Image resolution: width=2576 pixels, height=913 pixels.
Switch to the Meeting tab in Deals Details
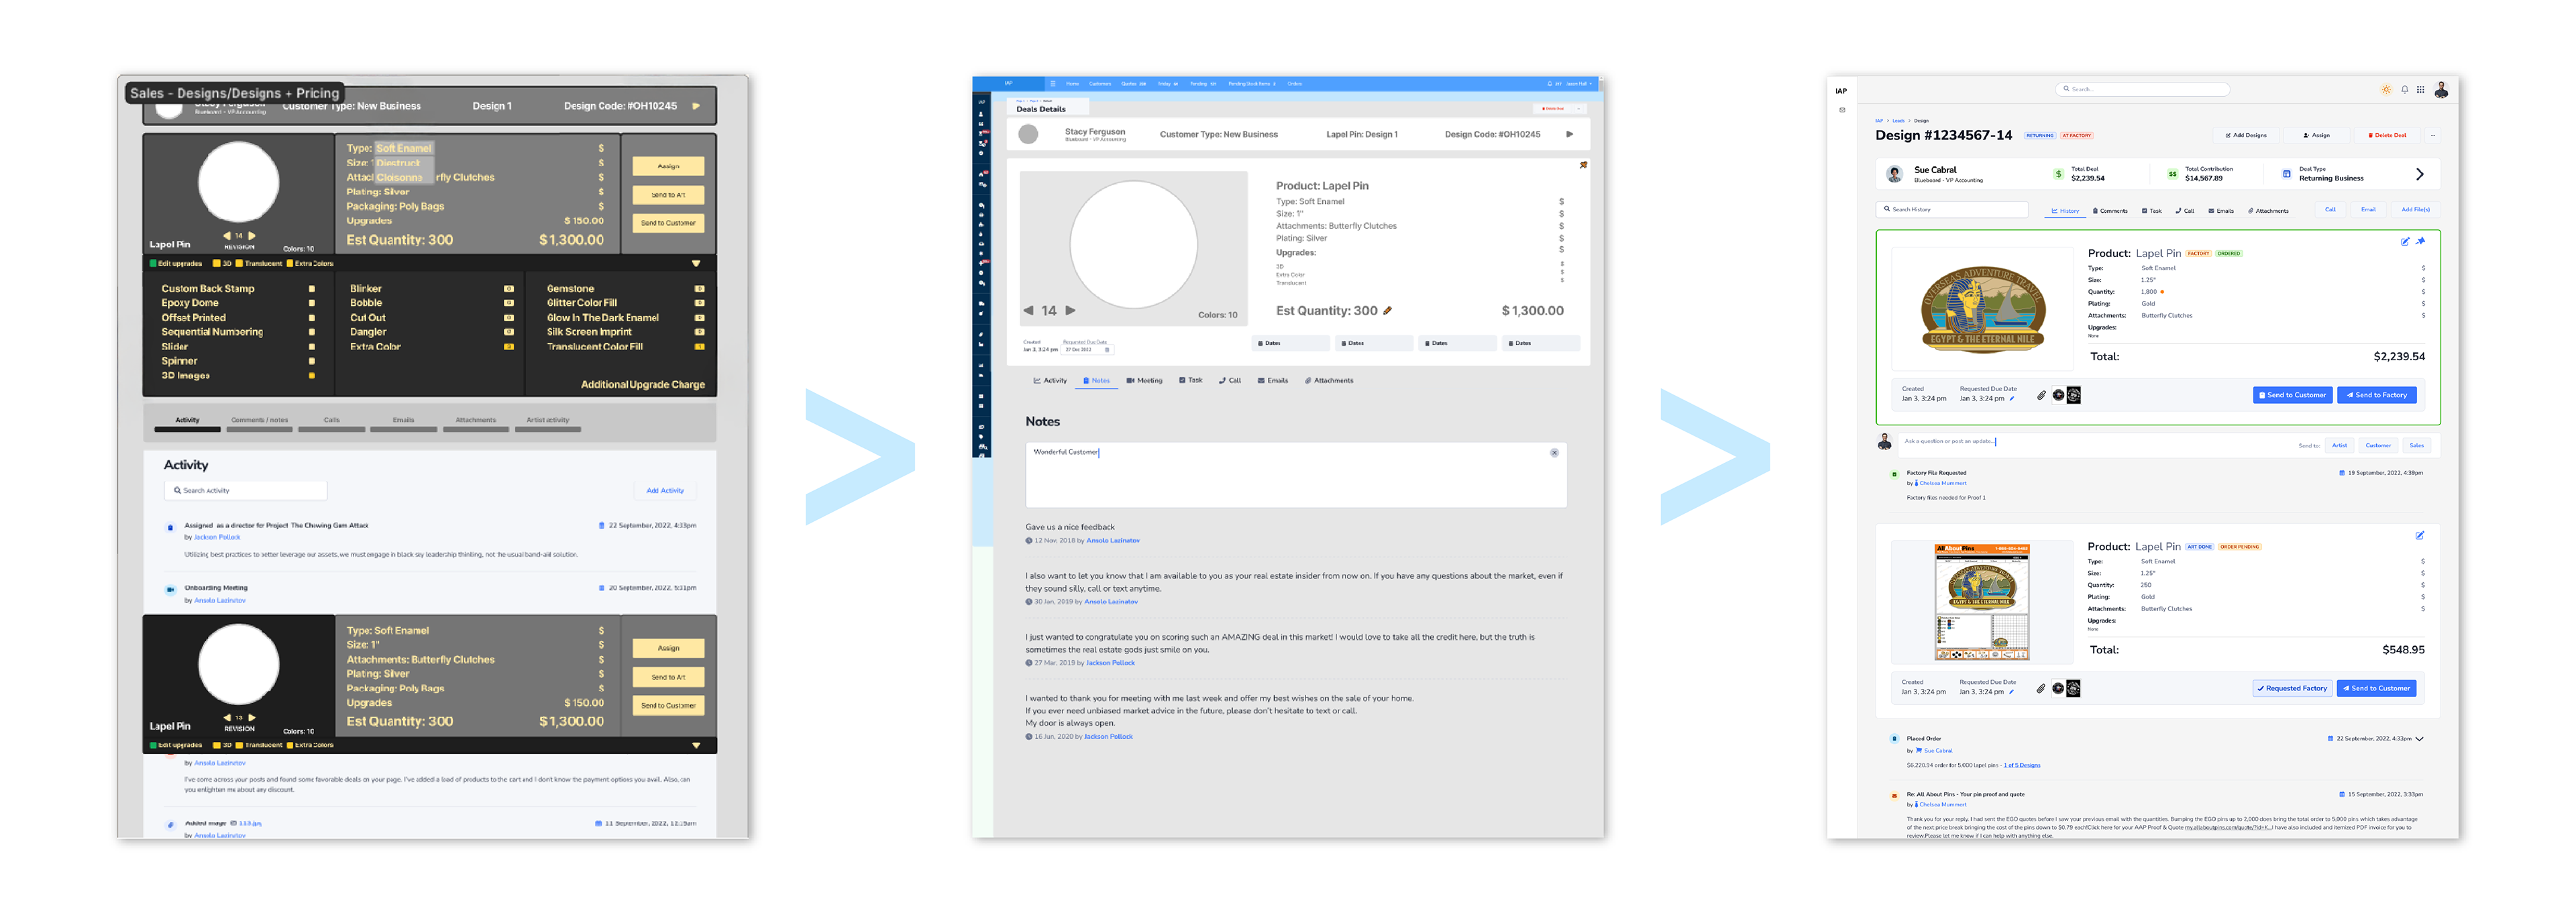[1144, 381]
